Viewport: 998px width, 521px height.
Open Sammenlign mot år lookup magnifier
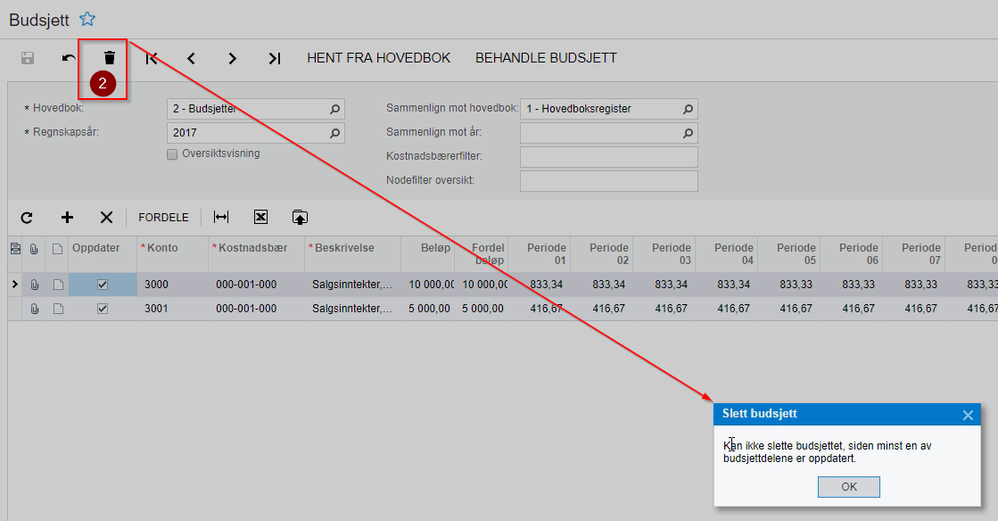[688, 134]
